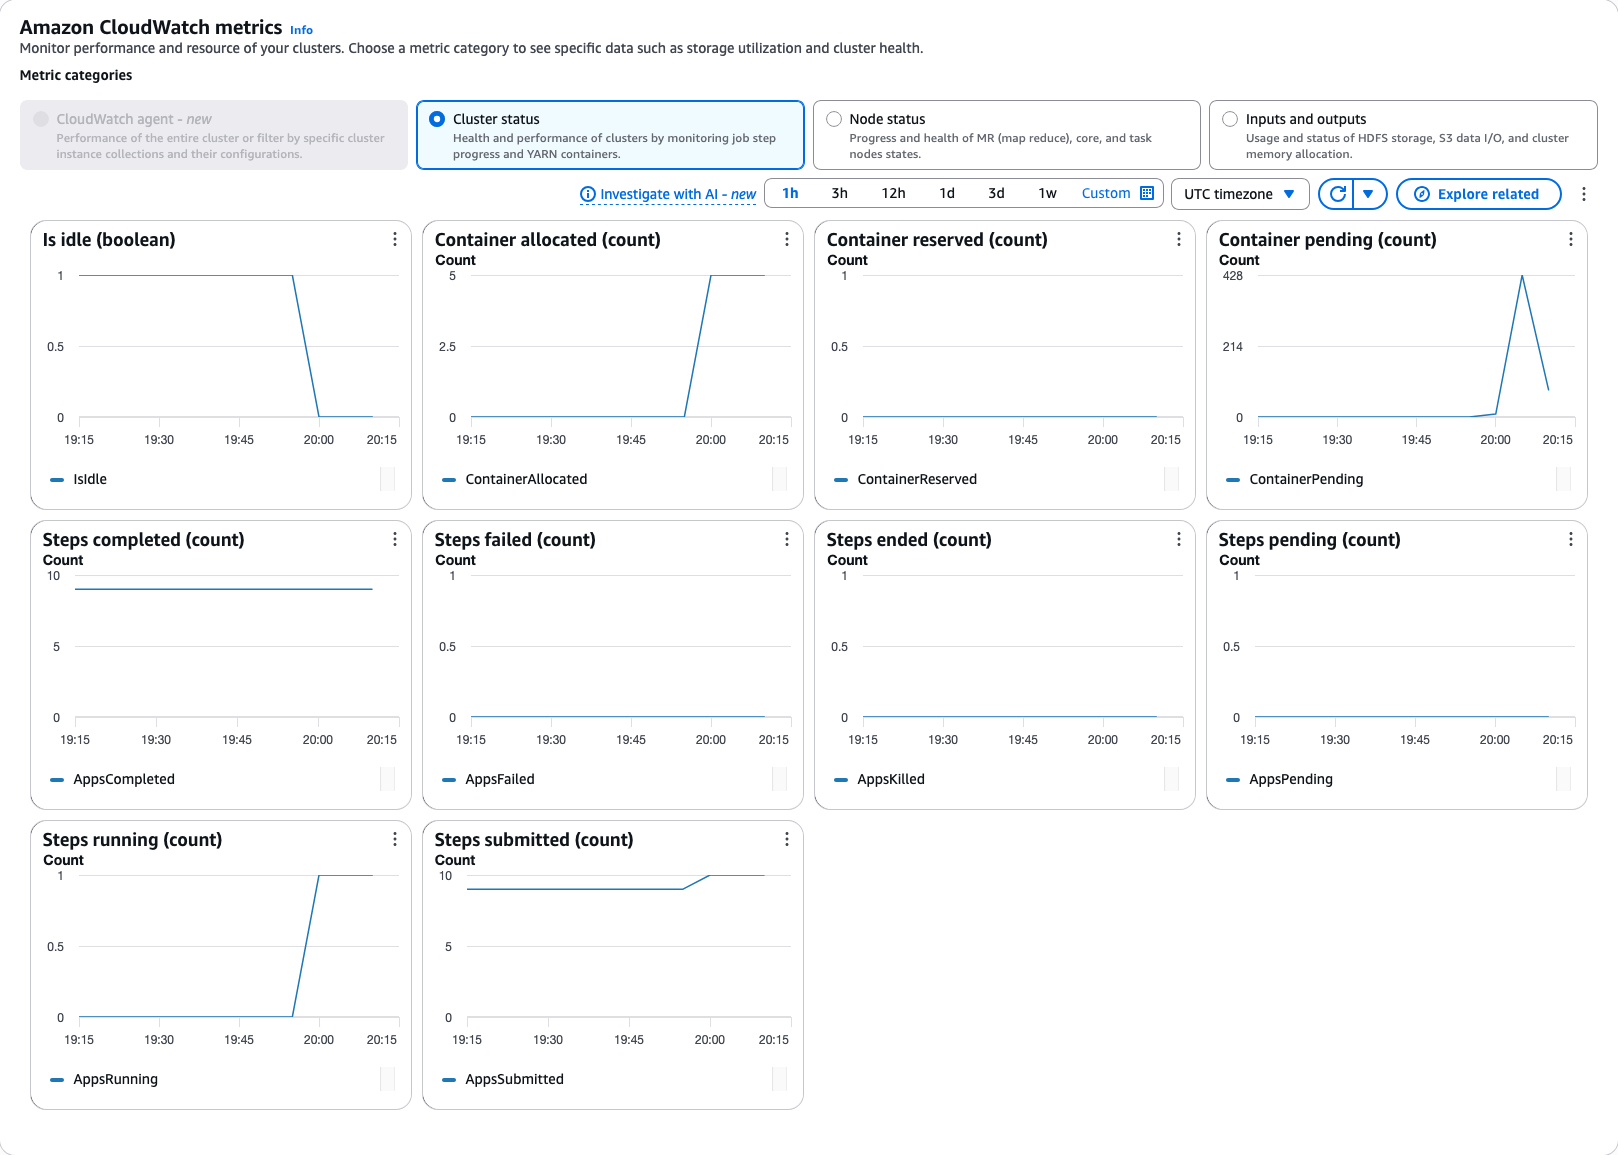This screenshot has width=1618, height=1155.
Task: Switch time range to 3h
Action: (x=840, y=193)
